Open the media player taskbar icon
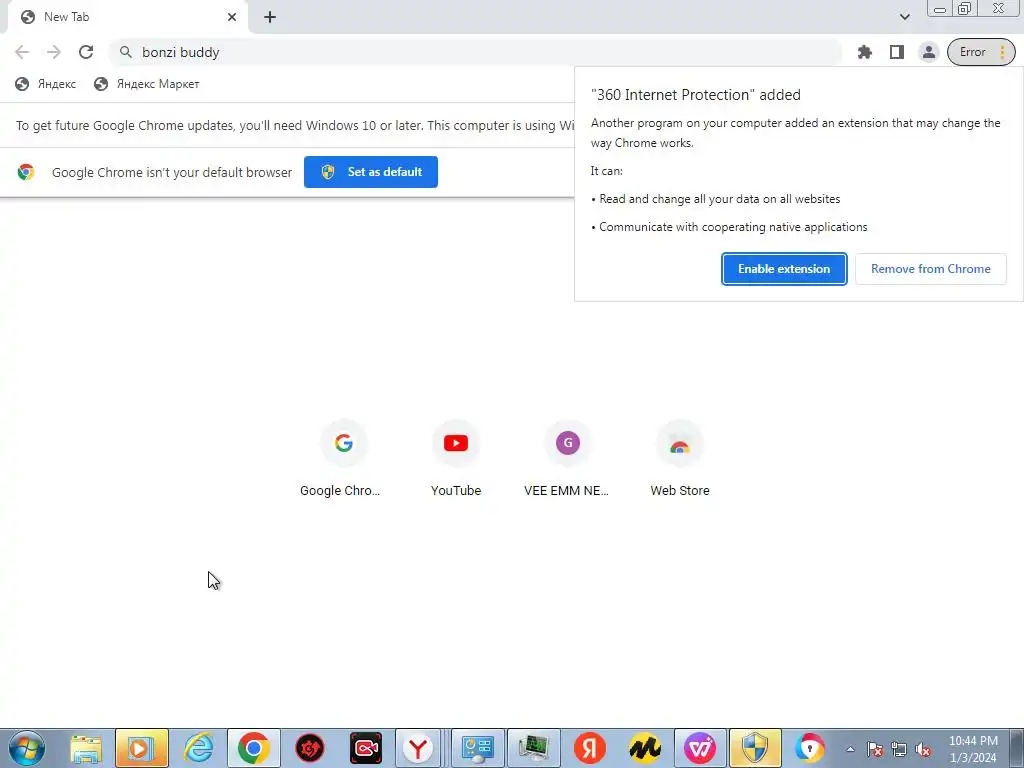Screen dimensions: 1024x768 click(142, 748)
